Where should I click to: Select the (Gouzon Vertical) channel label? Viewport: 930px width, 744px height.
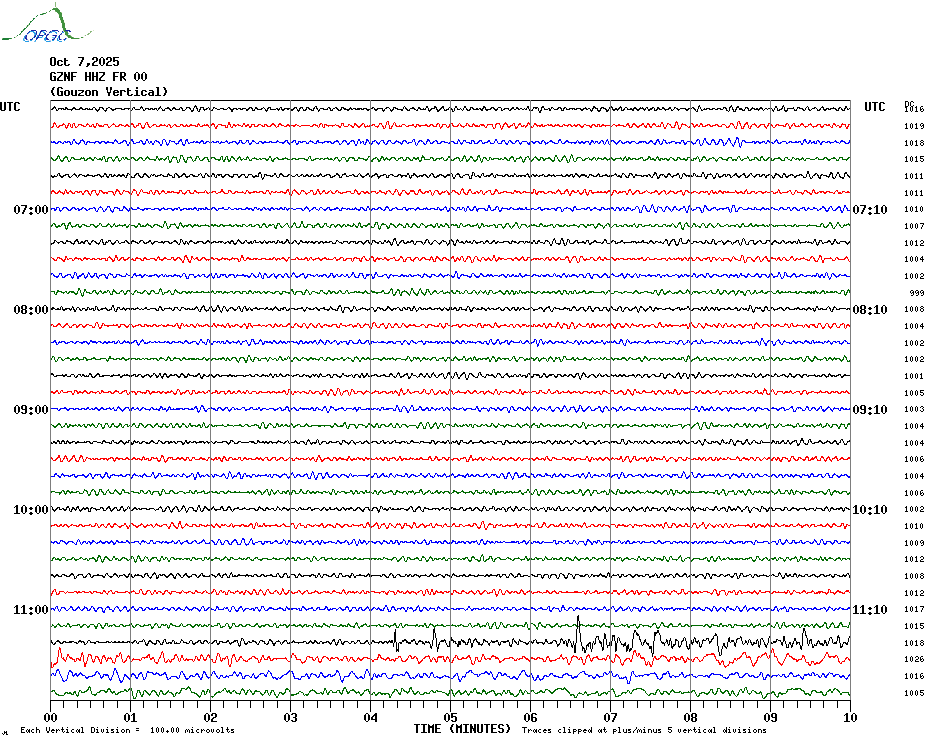[x=108, y=92]
